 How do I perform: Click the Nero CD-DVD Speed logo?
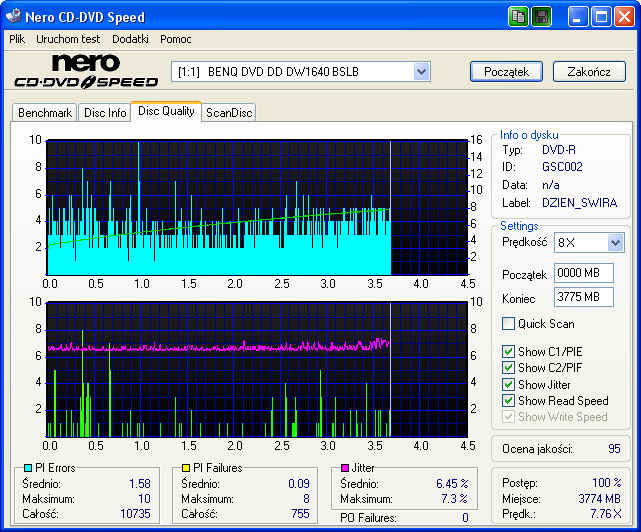tap(86, 71)
